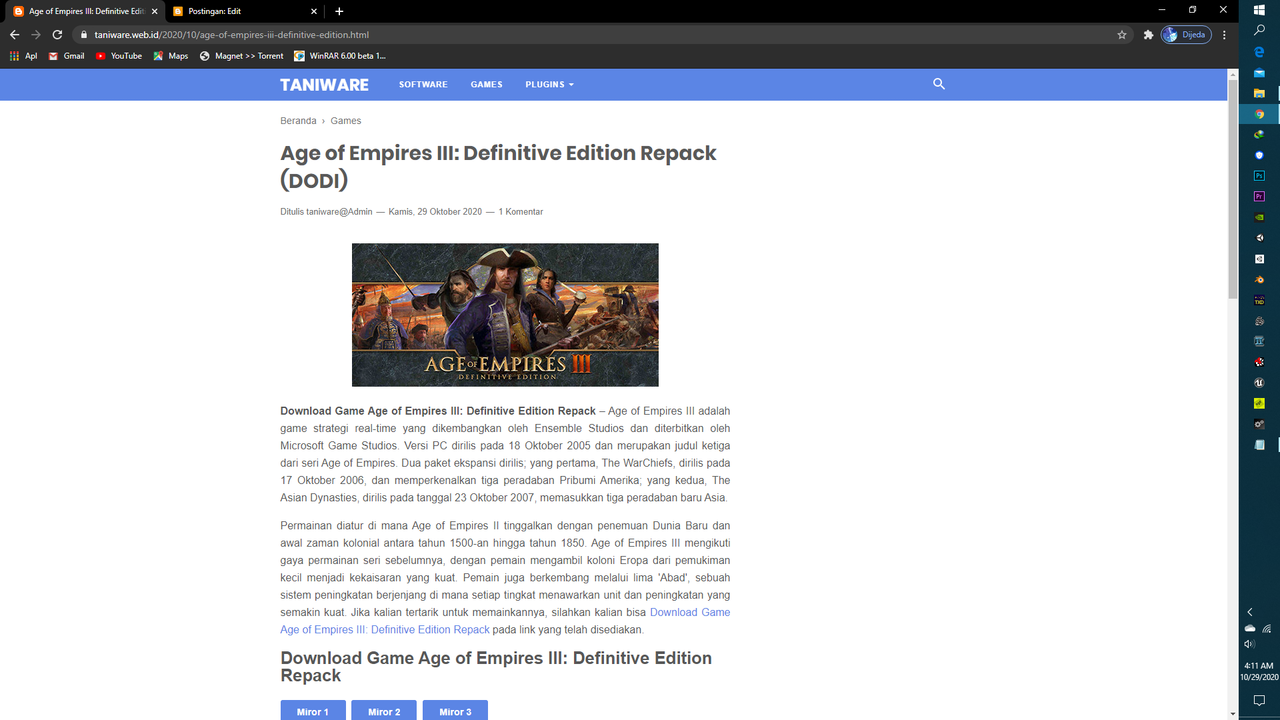Screen dimensions: 1280x720
Task: Launch Blender from the taskbar
Action: [x=1260, y=280]
